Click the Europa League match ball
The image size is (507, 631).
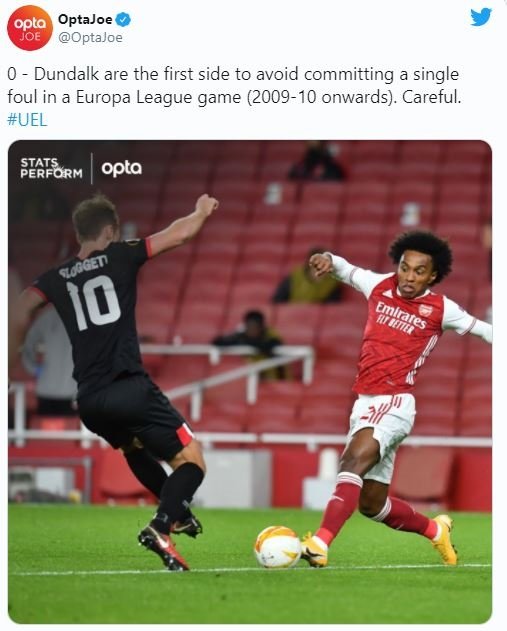click(x=278, y=547)
